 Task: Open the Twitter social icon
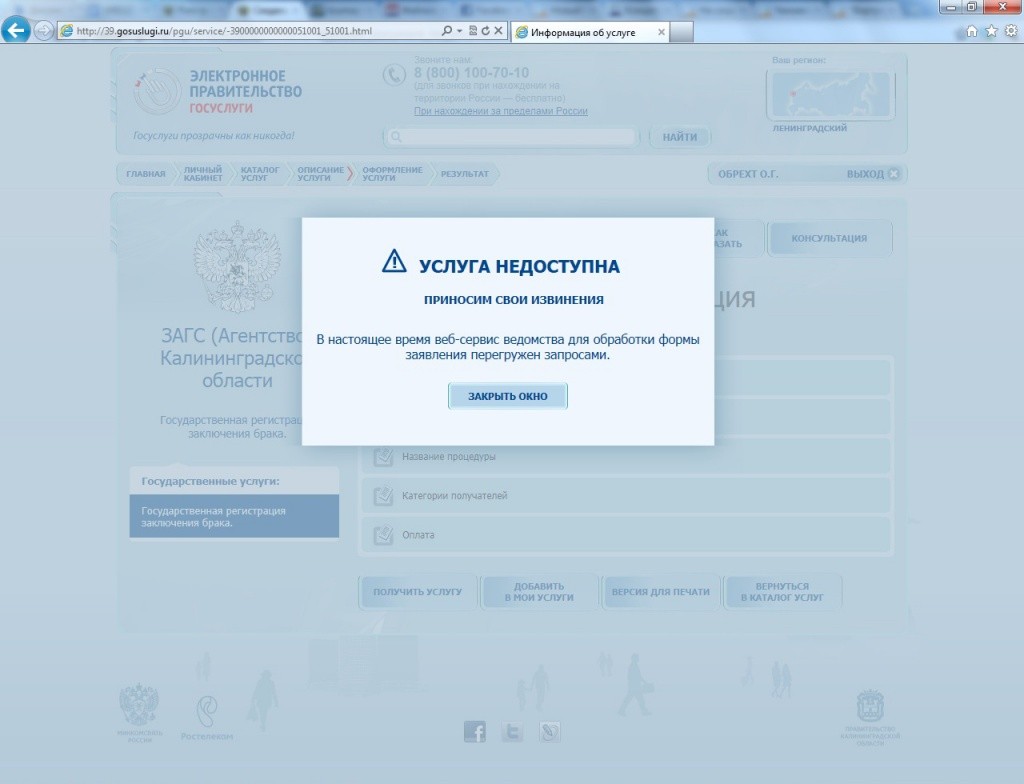coord(512,732)
